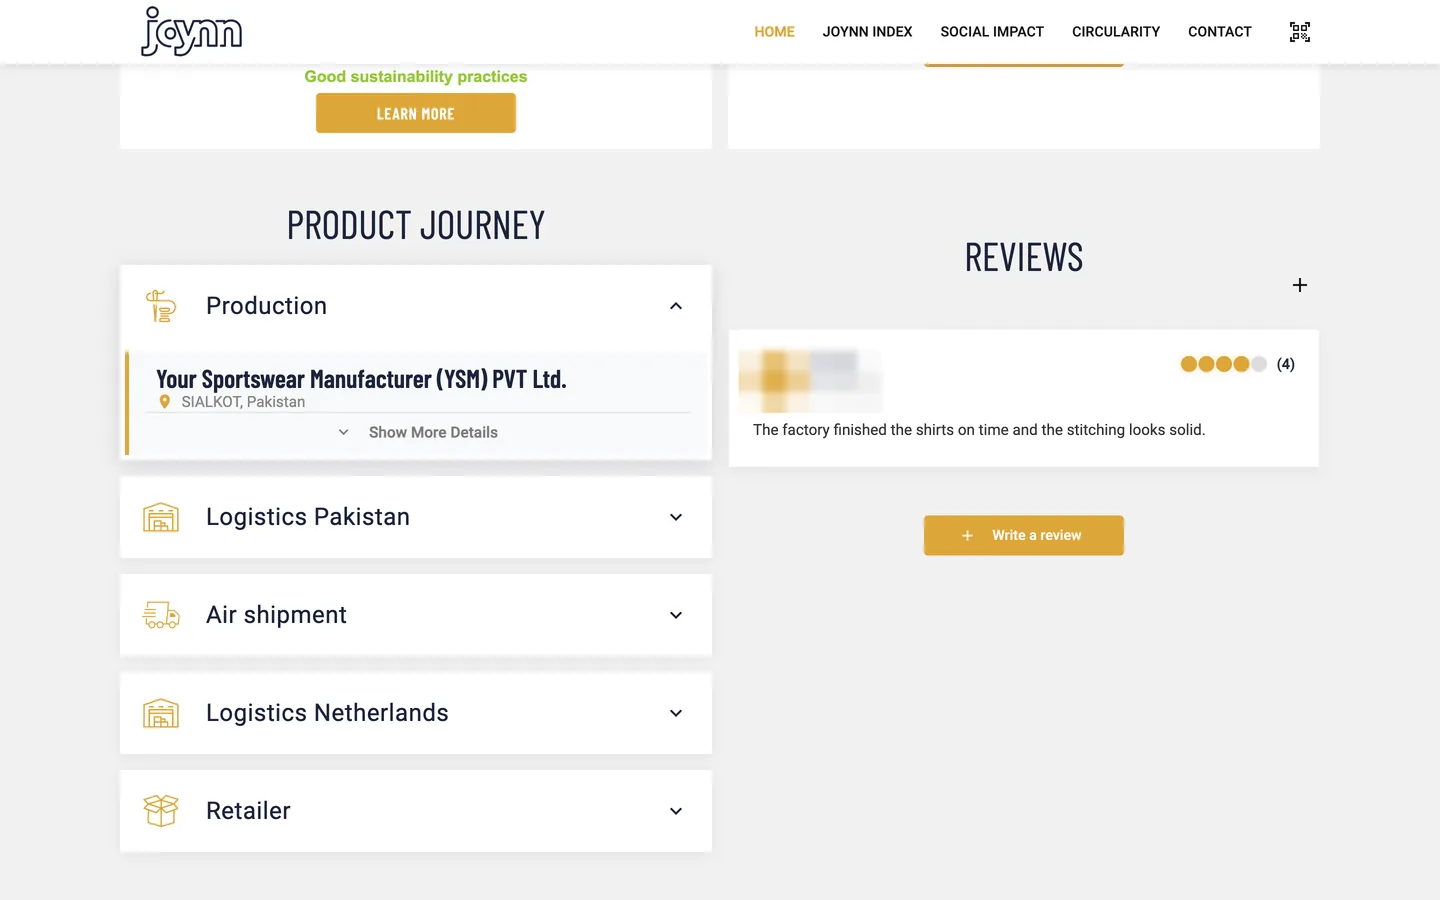Click the SIALKOT location pin icon
Image resolution: width=1440 pixels, height=900 pixels.
coord(165,402)
